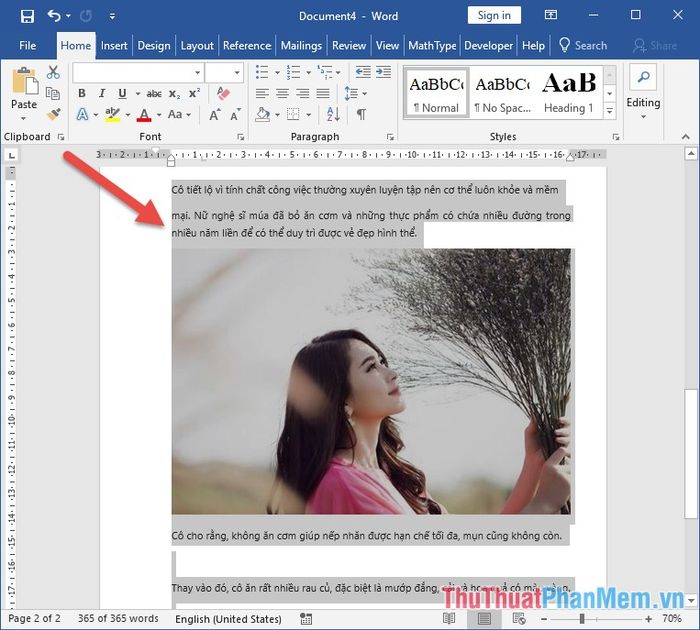Click the bullet list icon

tap(262, 72)
